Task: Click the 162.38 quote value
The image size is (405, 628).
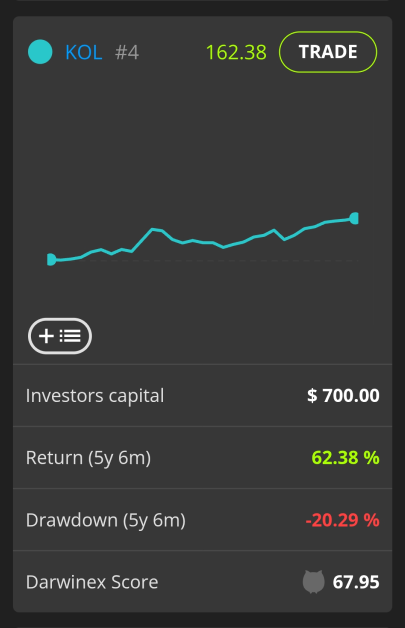Action: point(236,52)
